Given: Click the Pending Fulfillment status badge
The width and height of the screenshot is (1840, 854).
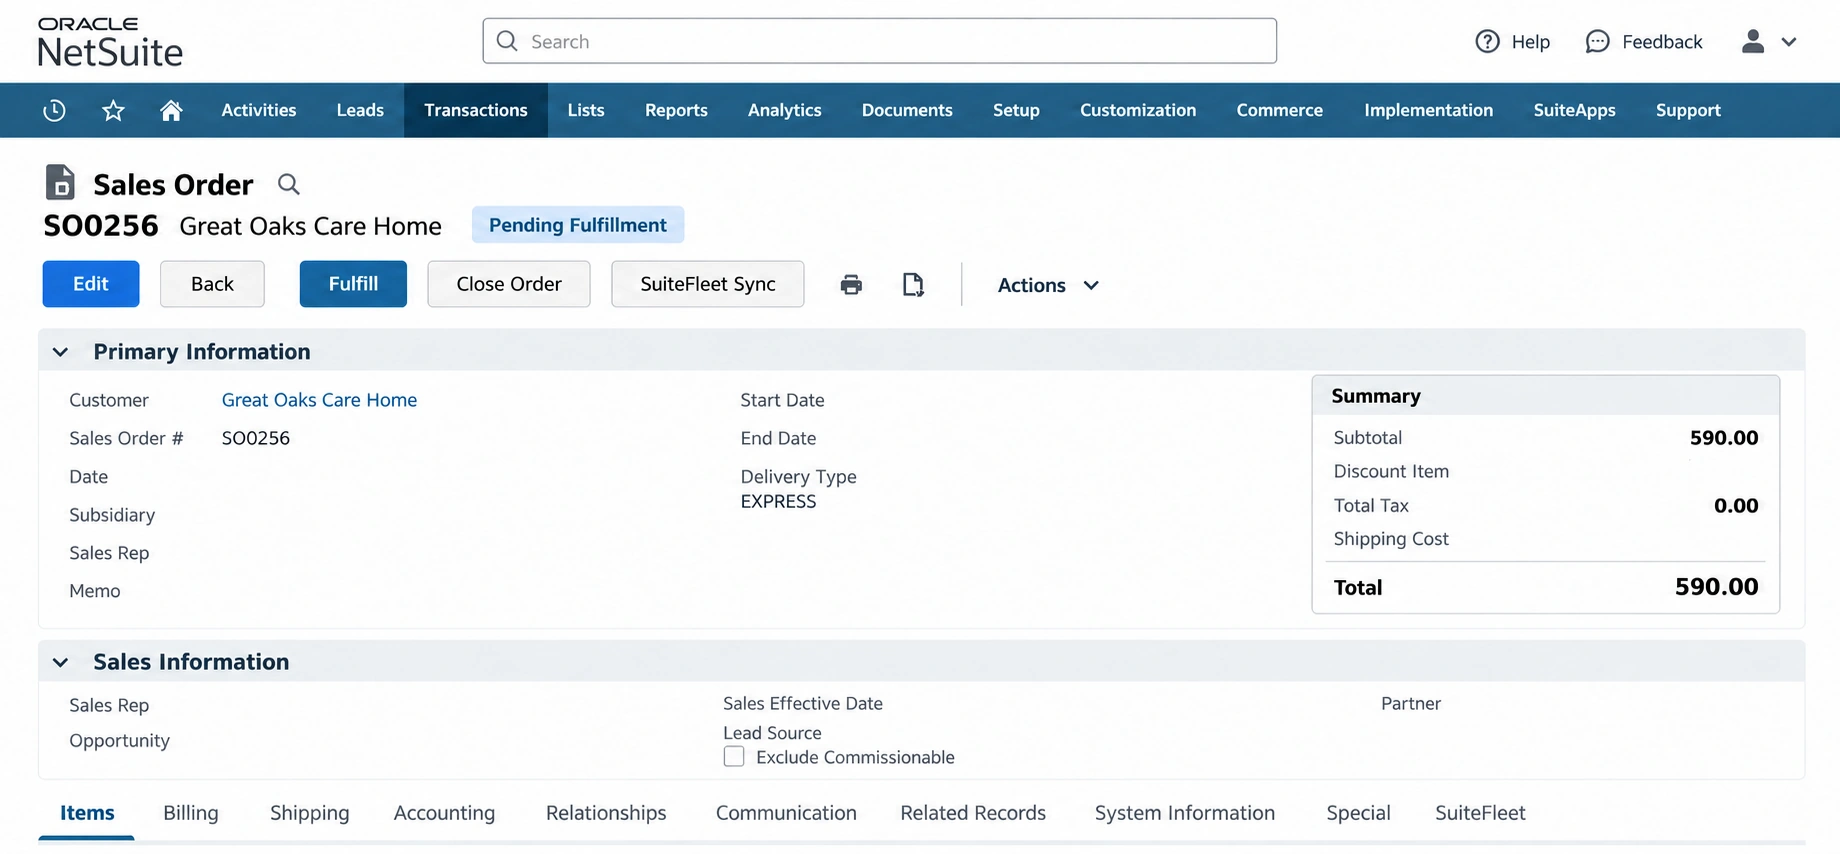Looking at the screenshot, I should click(x=578, y=225).
